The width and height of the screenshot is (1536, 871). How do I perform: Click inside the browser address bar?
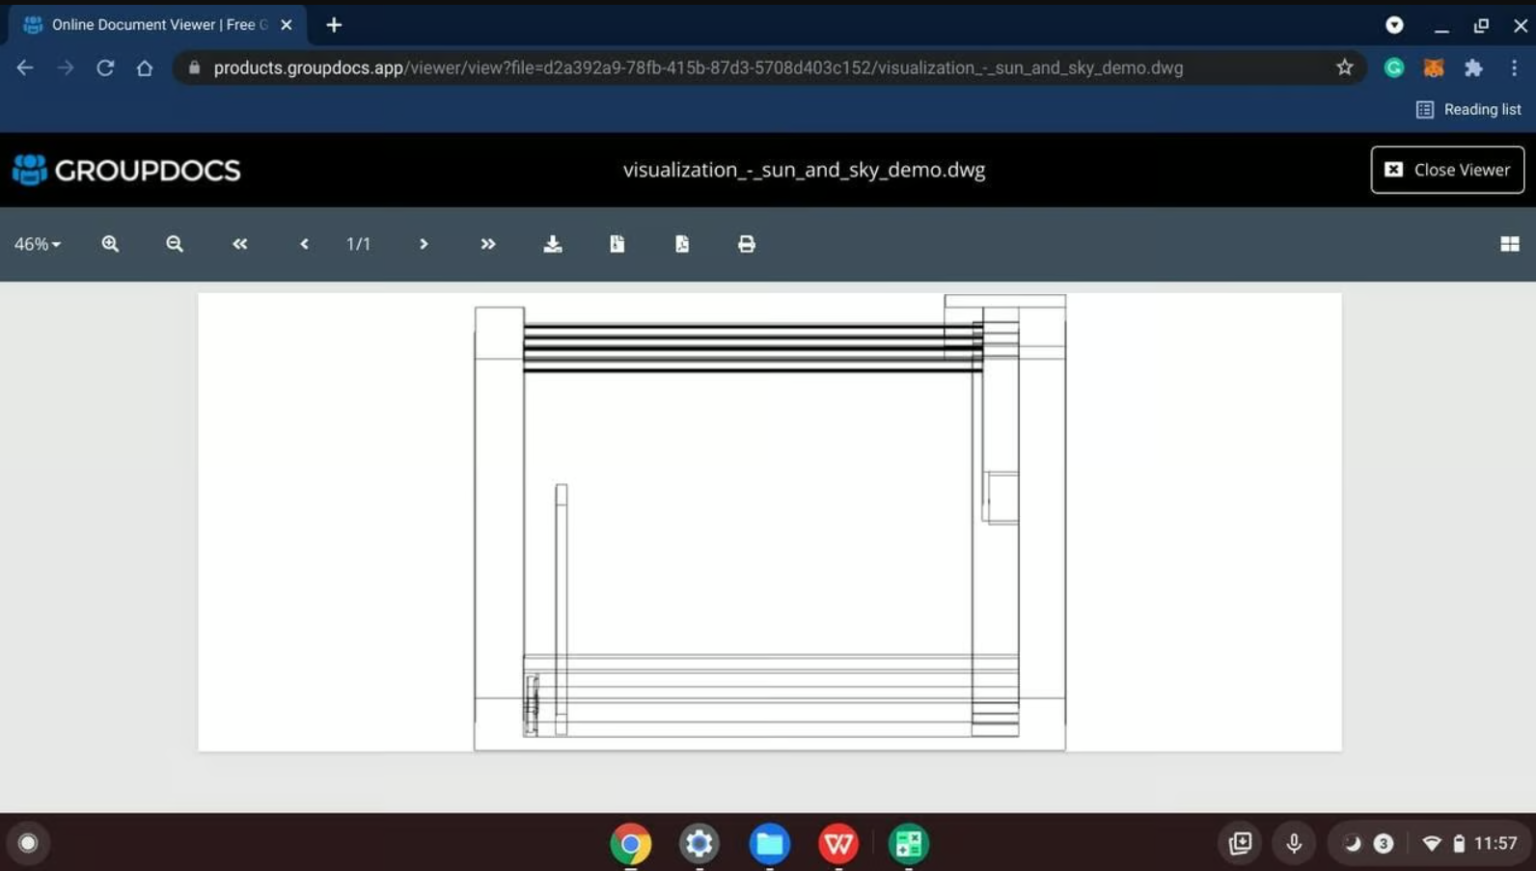[x=700, y=67]
